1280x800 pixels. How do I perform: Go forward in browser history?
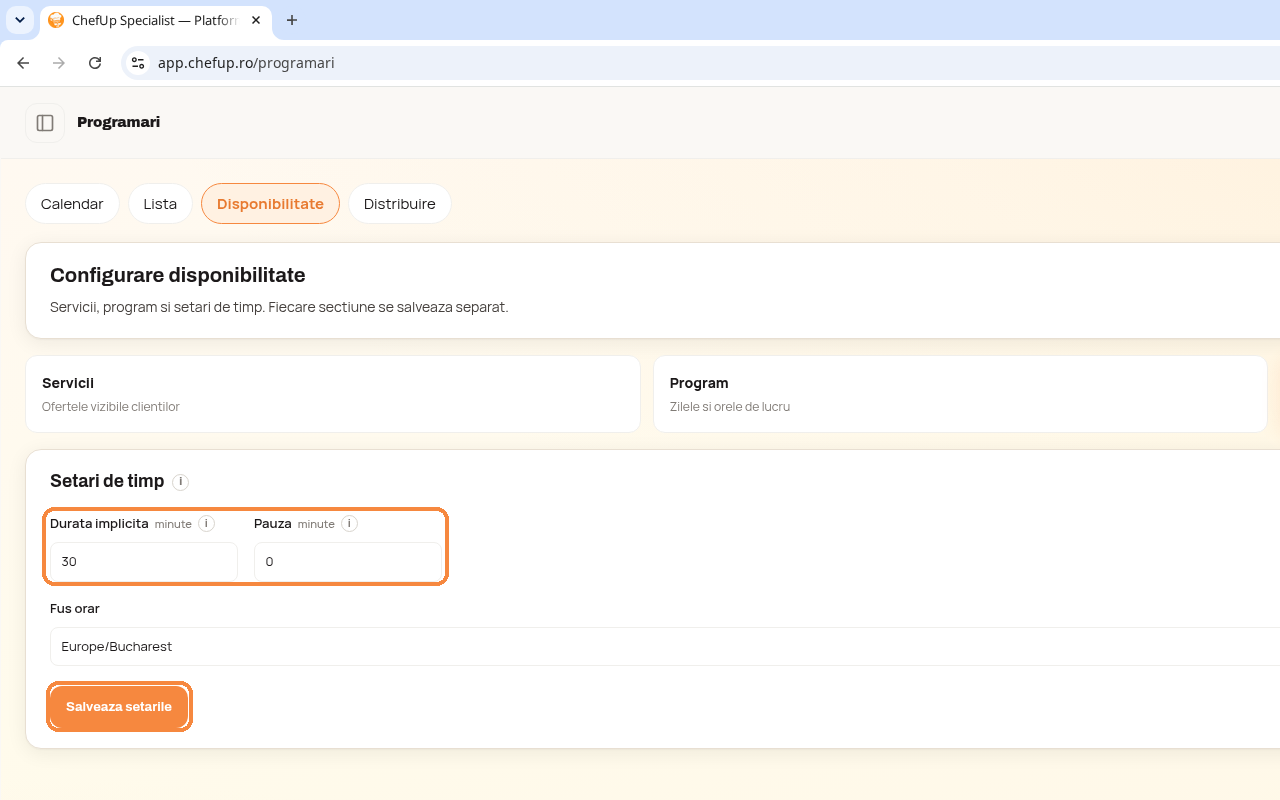59,63
